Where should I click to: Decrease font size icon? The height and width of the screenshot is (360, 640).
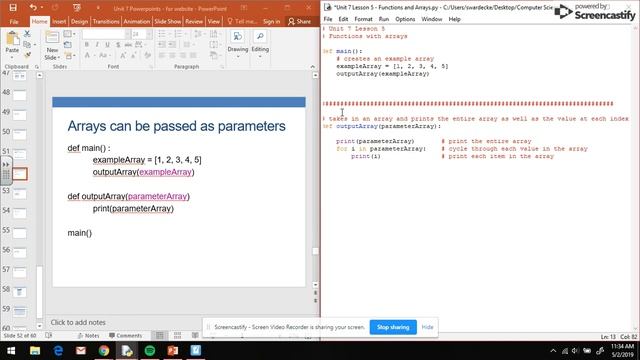(134, 55)
